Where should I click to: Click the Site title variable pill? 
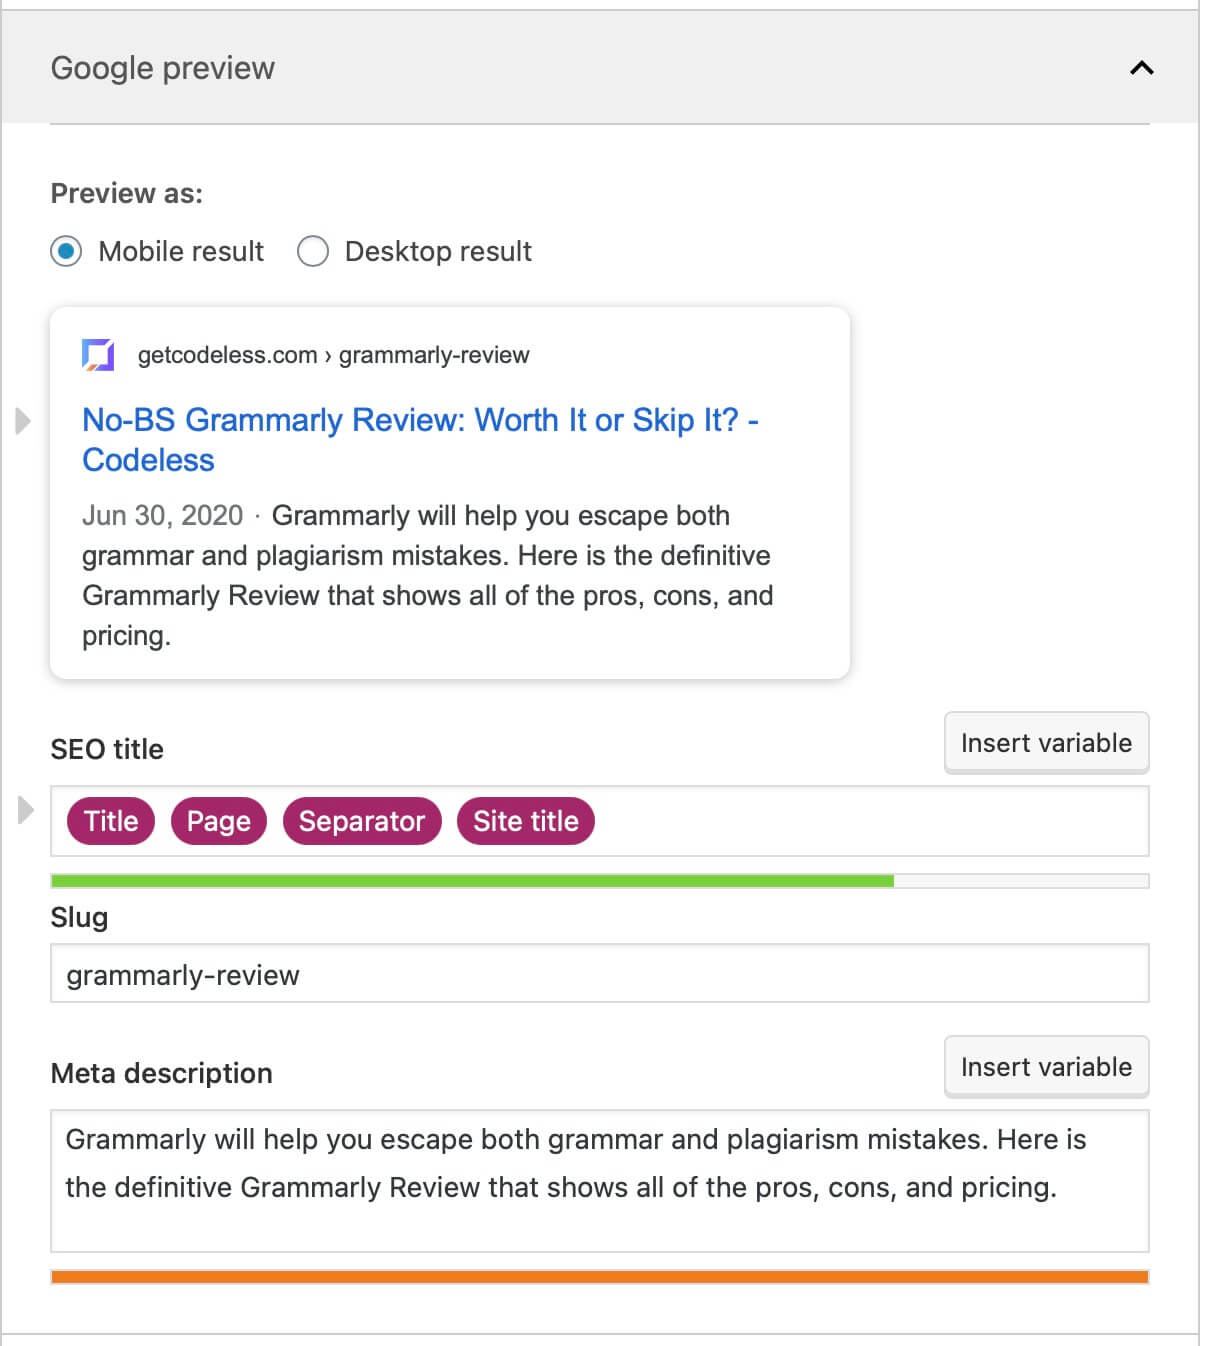click(x=525, y=821)
